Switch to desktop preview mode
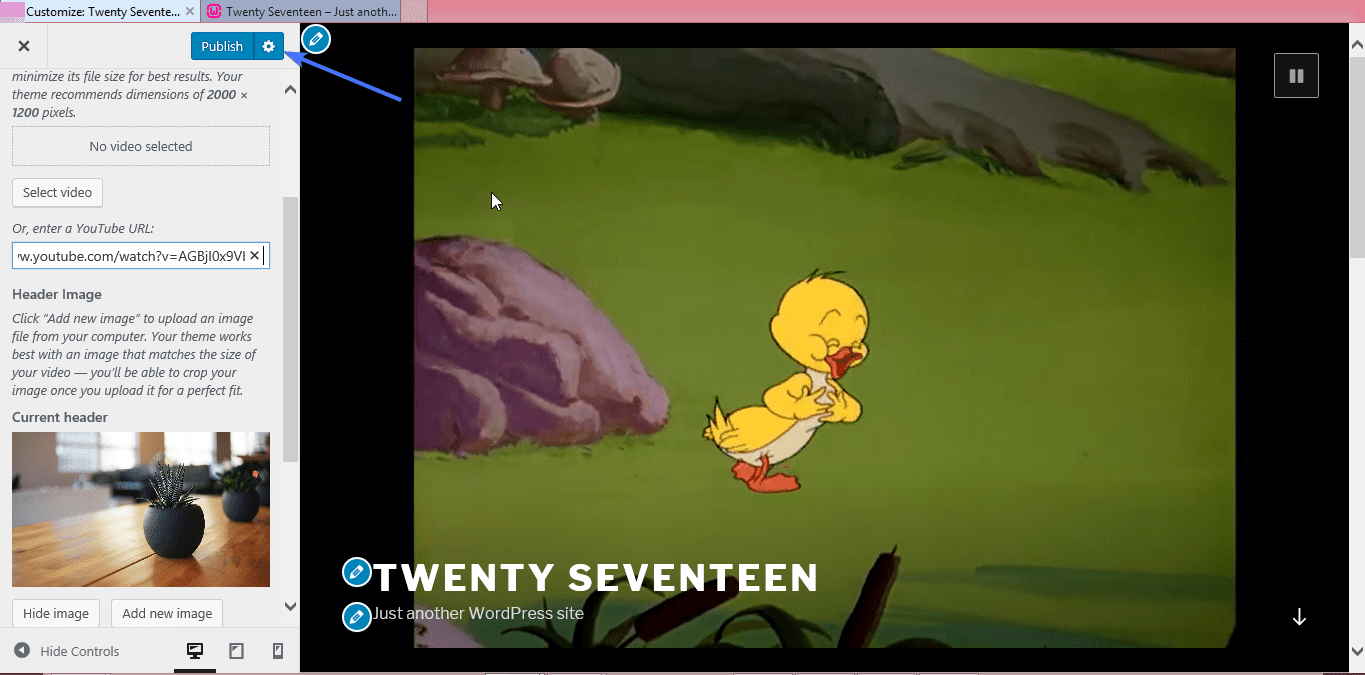 (x=195, y=651)
